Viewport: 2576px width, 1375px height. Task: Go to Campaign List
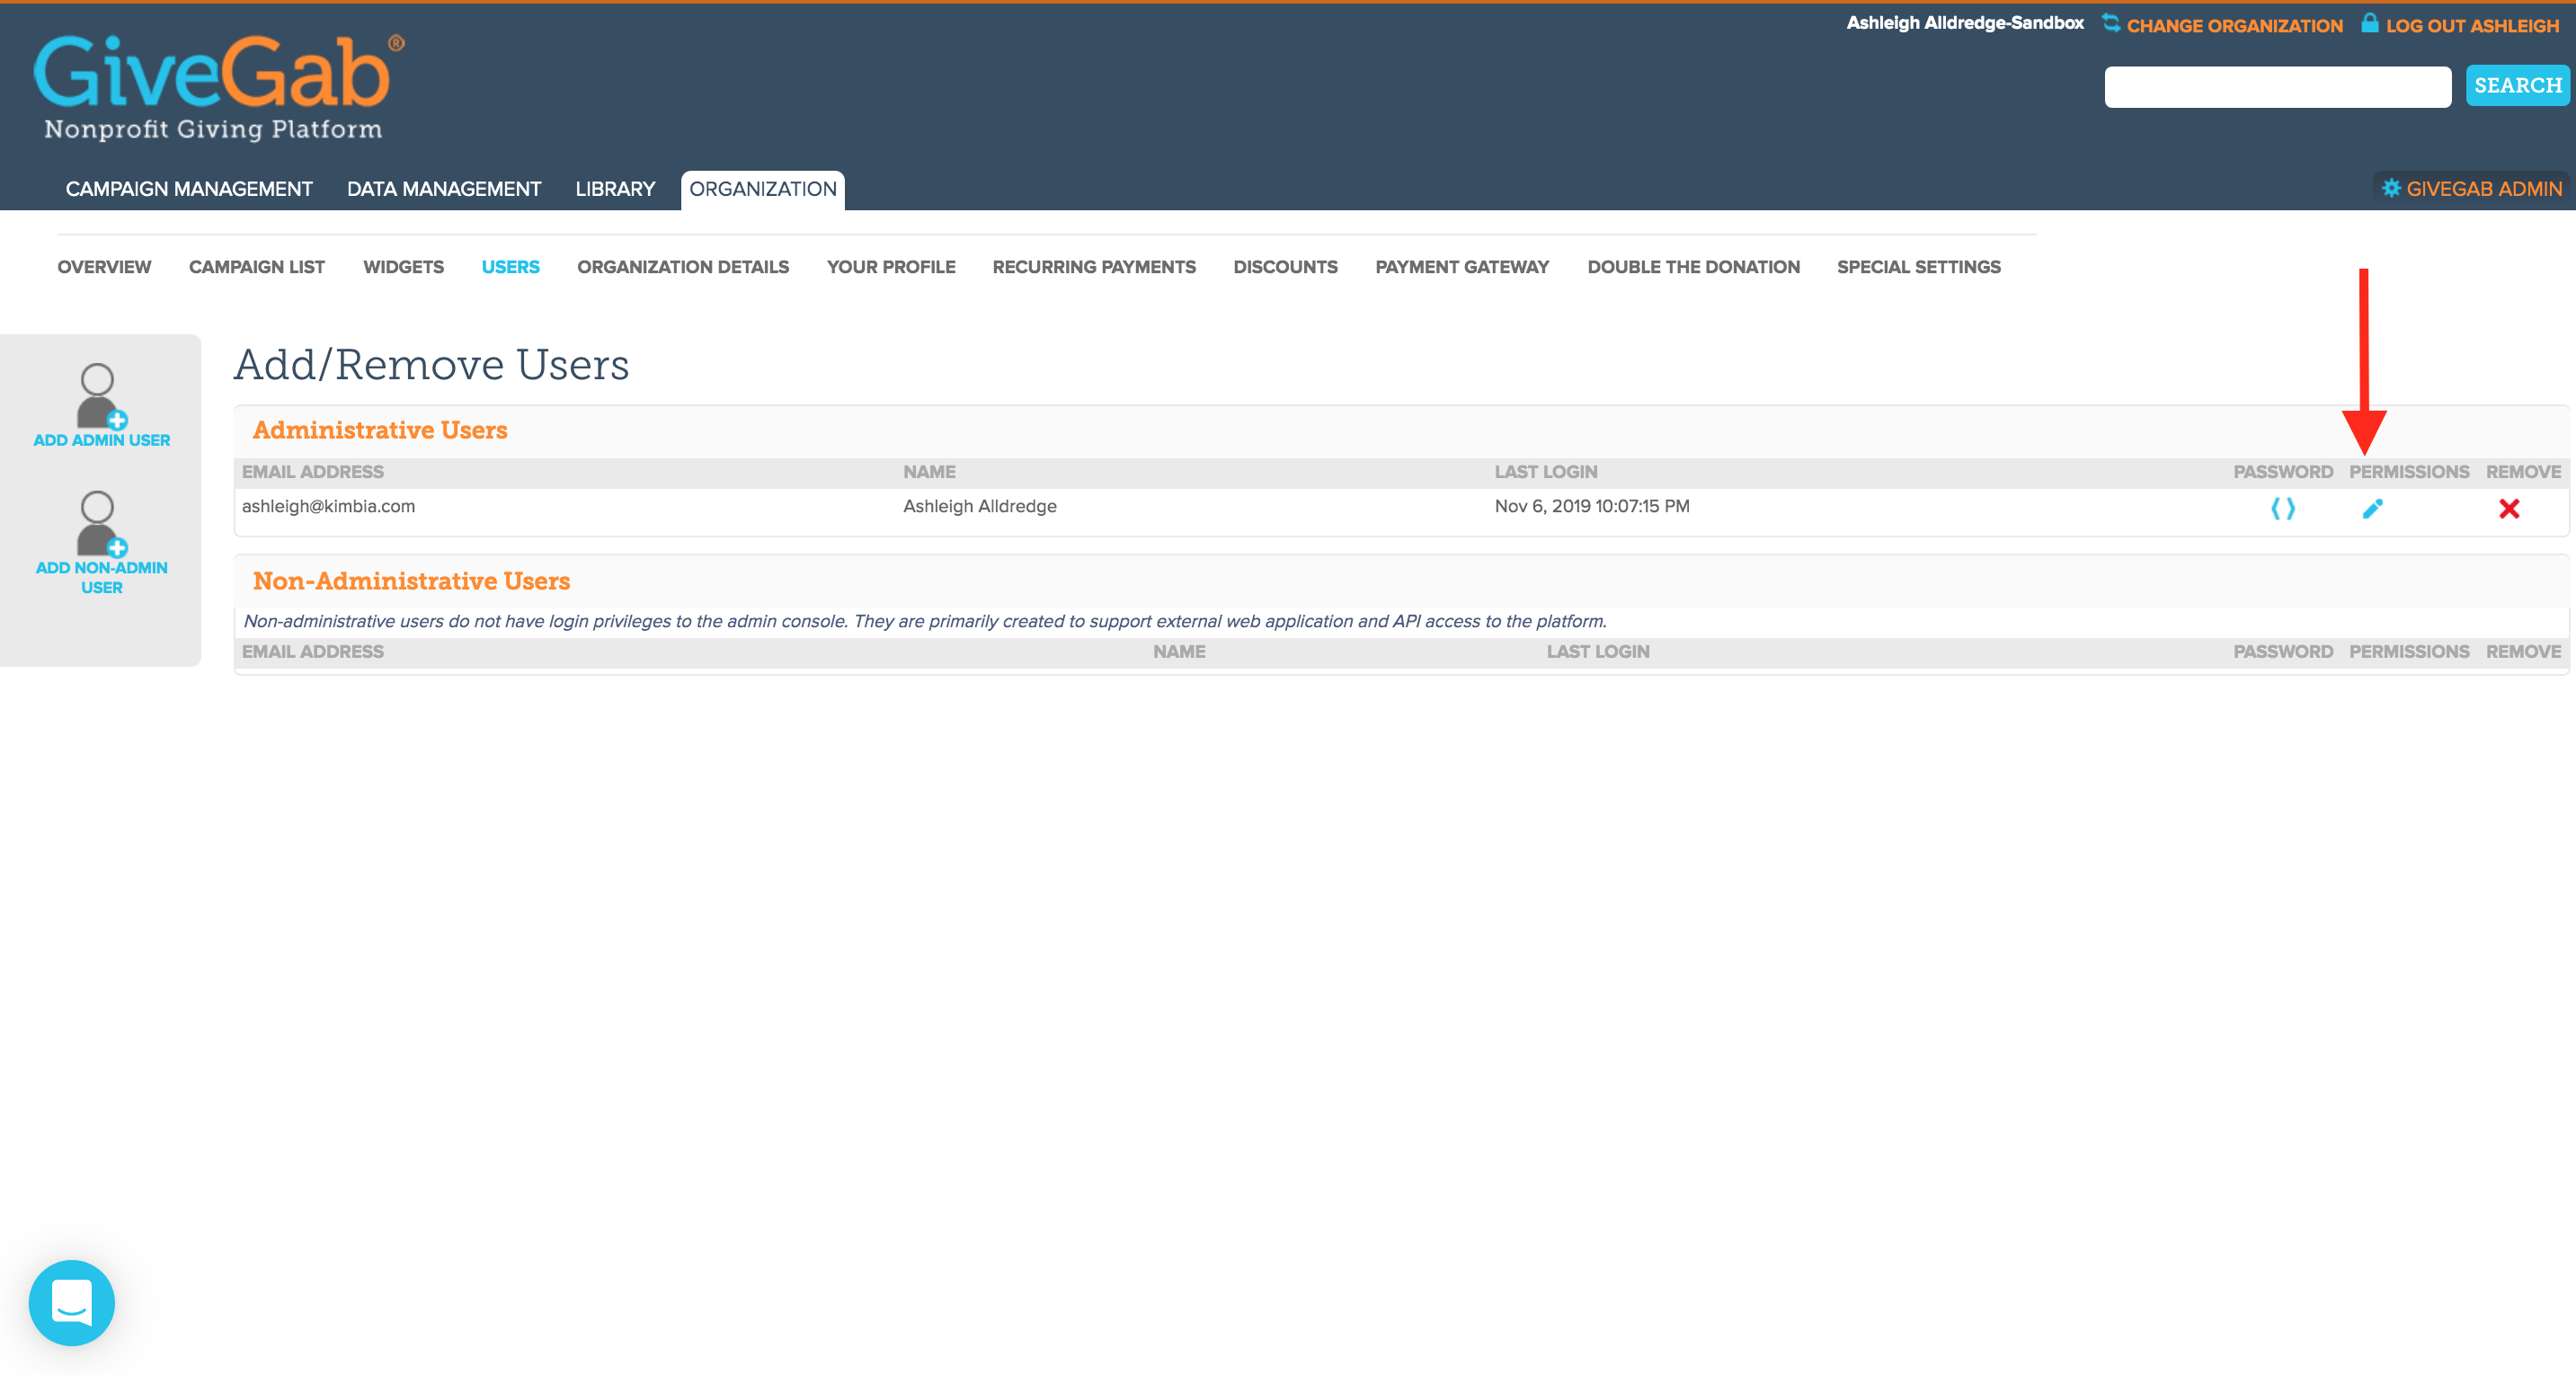257,267
